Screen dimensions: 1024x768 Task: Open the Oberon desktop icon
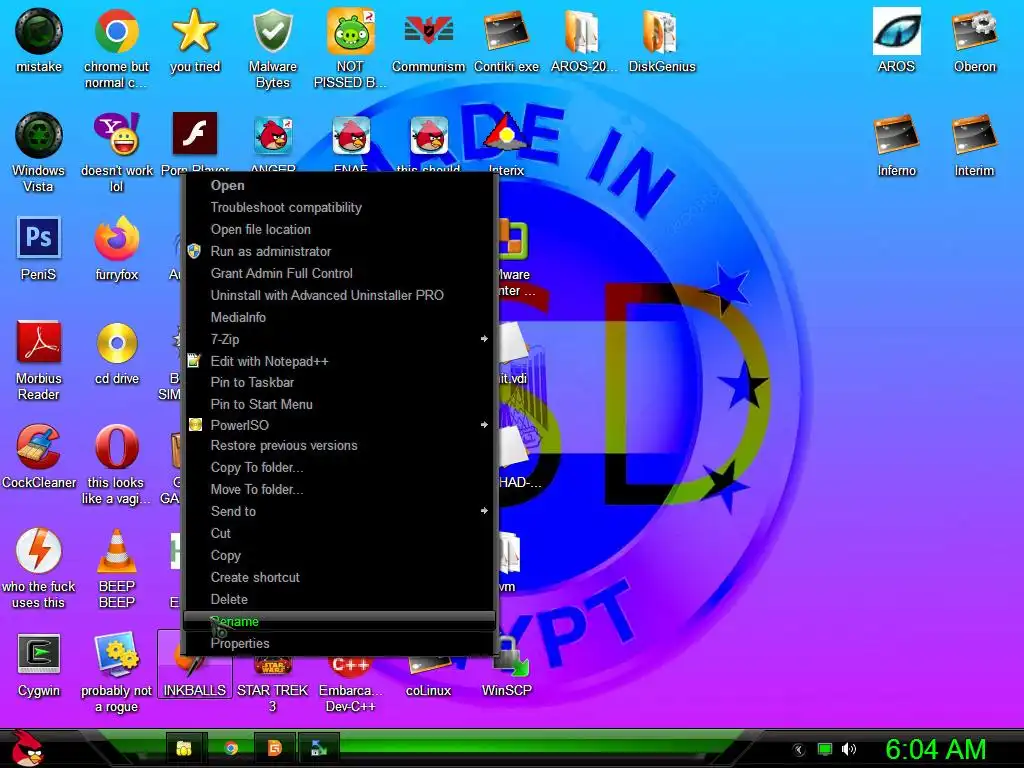[974, 31]
